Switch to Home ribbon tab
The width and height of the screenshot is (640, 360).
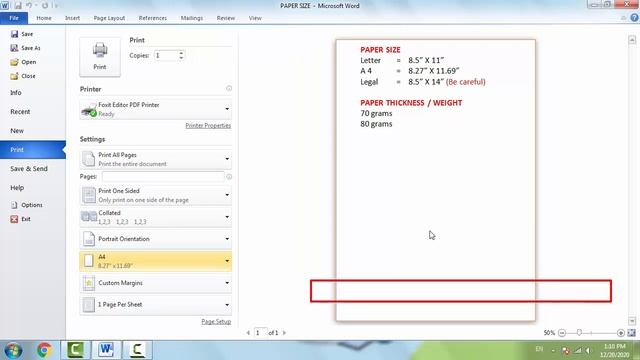pyautogui.click(x=44, y=18)
